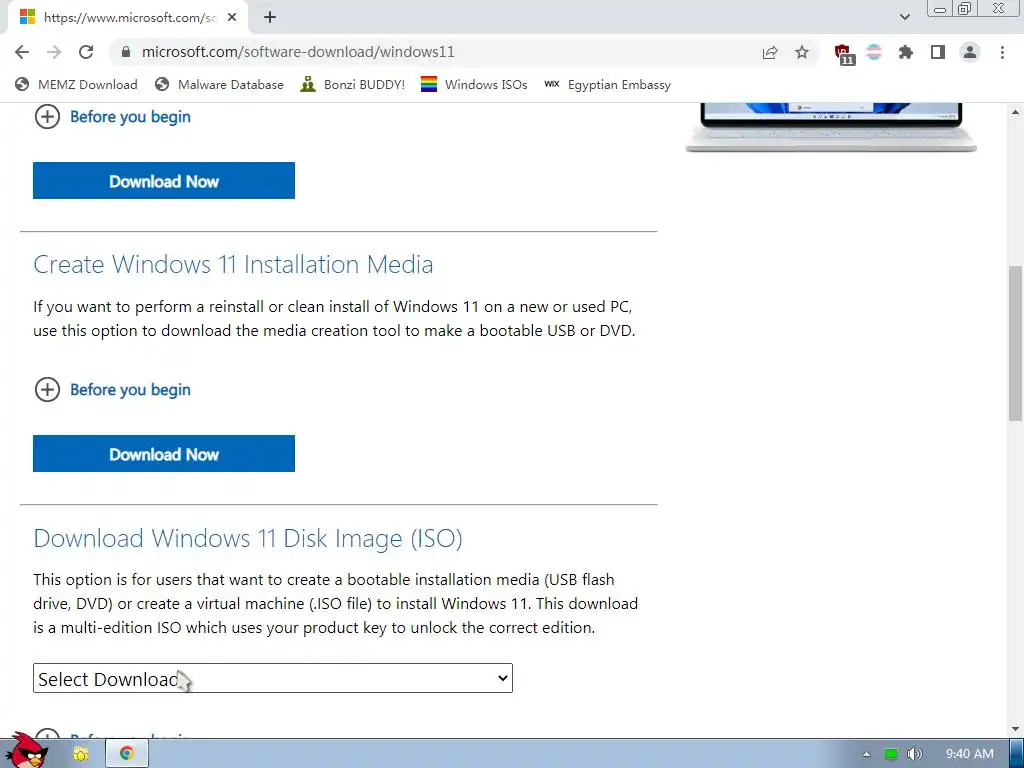Show hidden tray icons arrow
This screenshot has height=768, width=1024.
(866, 754)
